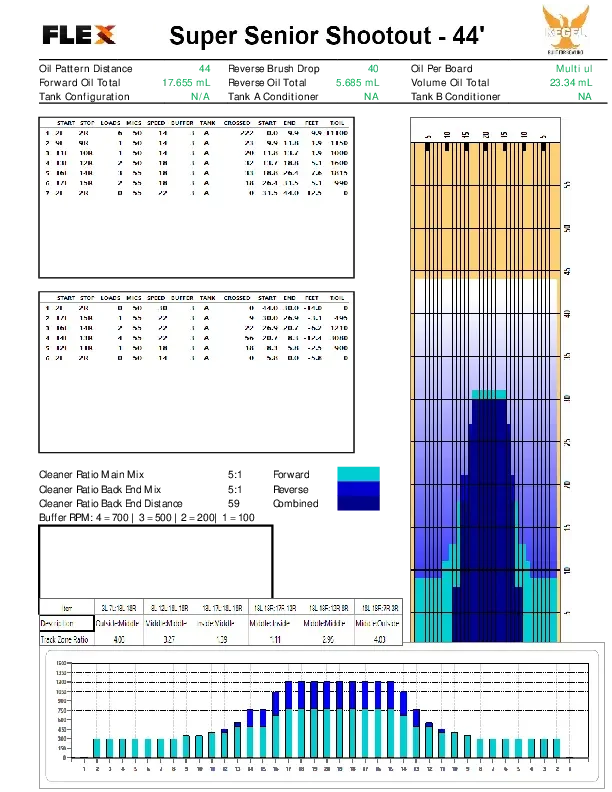Select the Track Zone Ratio value 4.03
The image size is (612, 792).
point(379,639)
